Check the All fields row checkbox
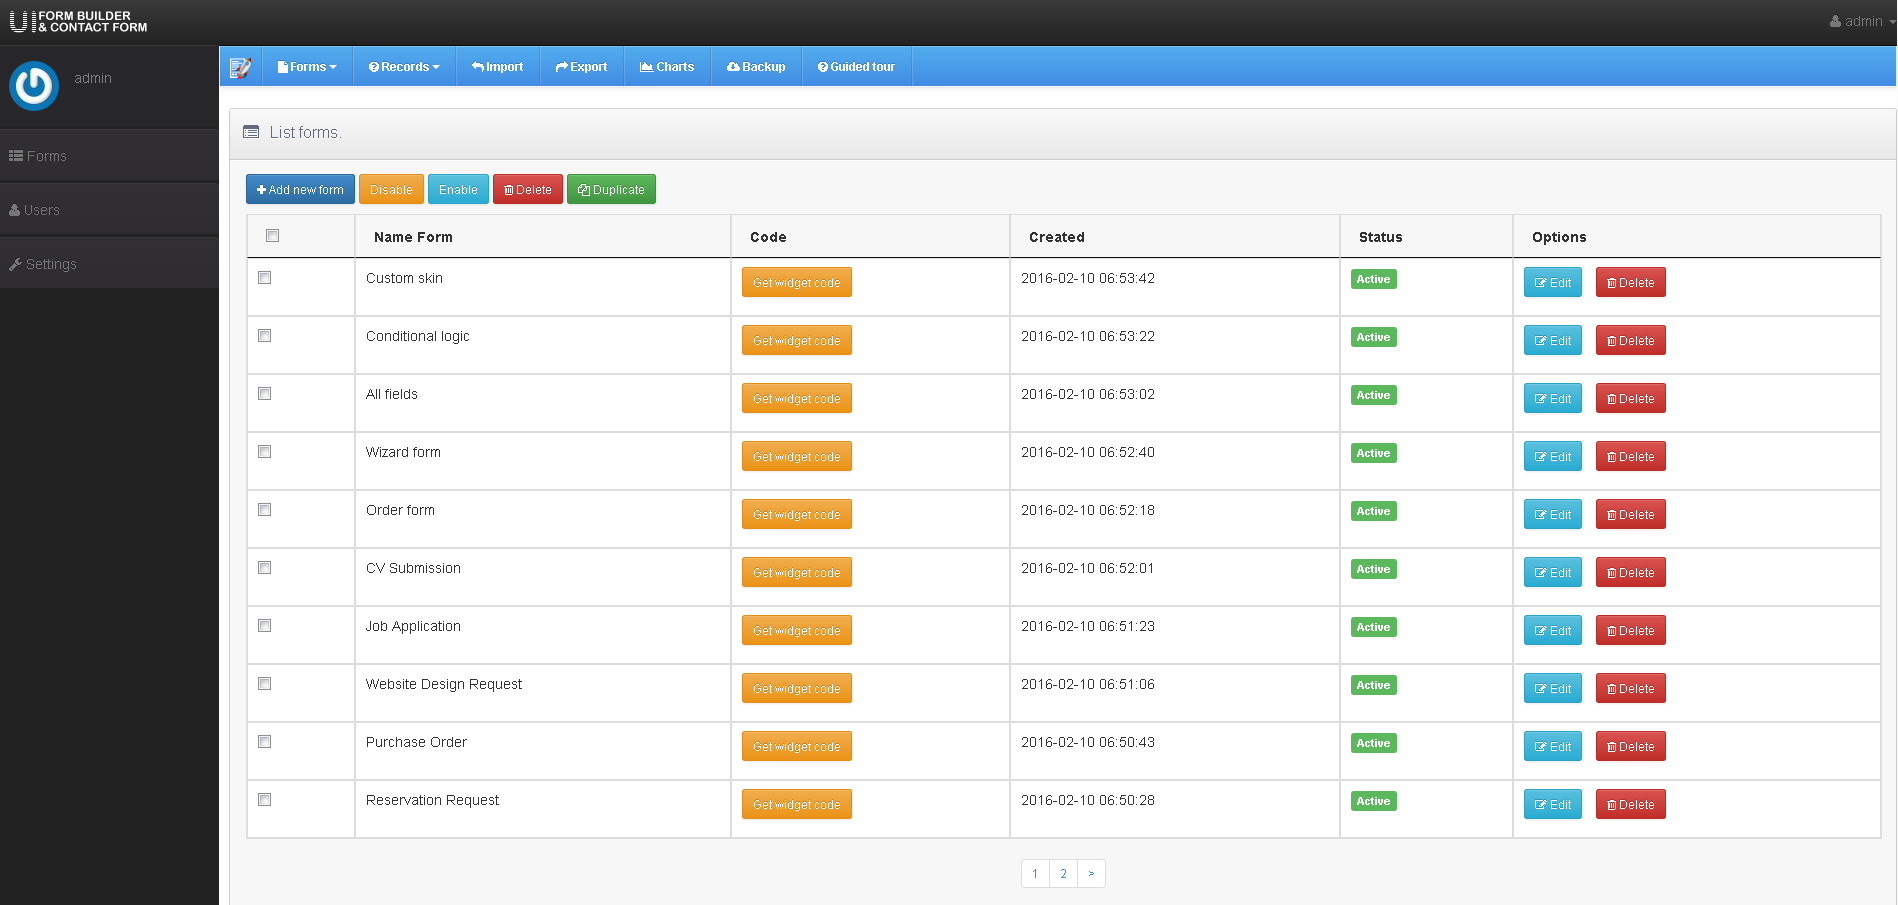The height and width of the screenshot is (905, 1898). tap(265, 394)
